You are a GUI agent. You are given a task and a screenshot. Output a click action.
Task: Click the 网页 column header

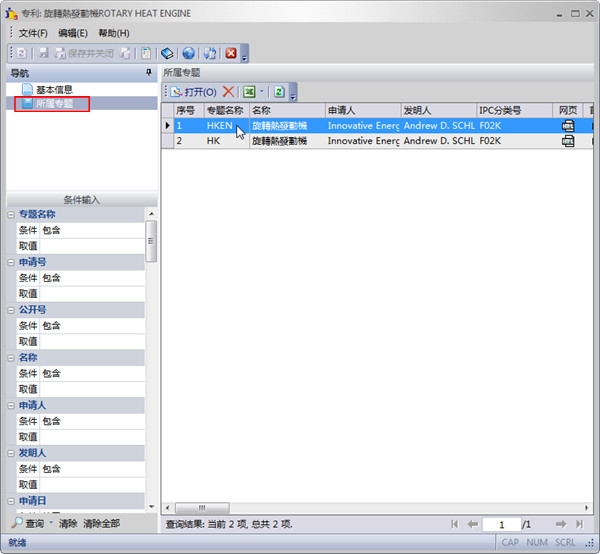(567, 111)
